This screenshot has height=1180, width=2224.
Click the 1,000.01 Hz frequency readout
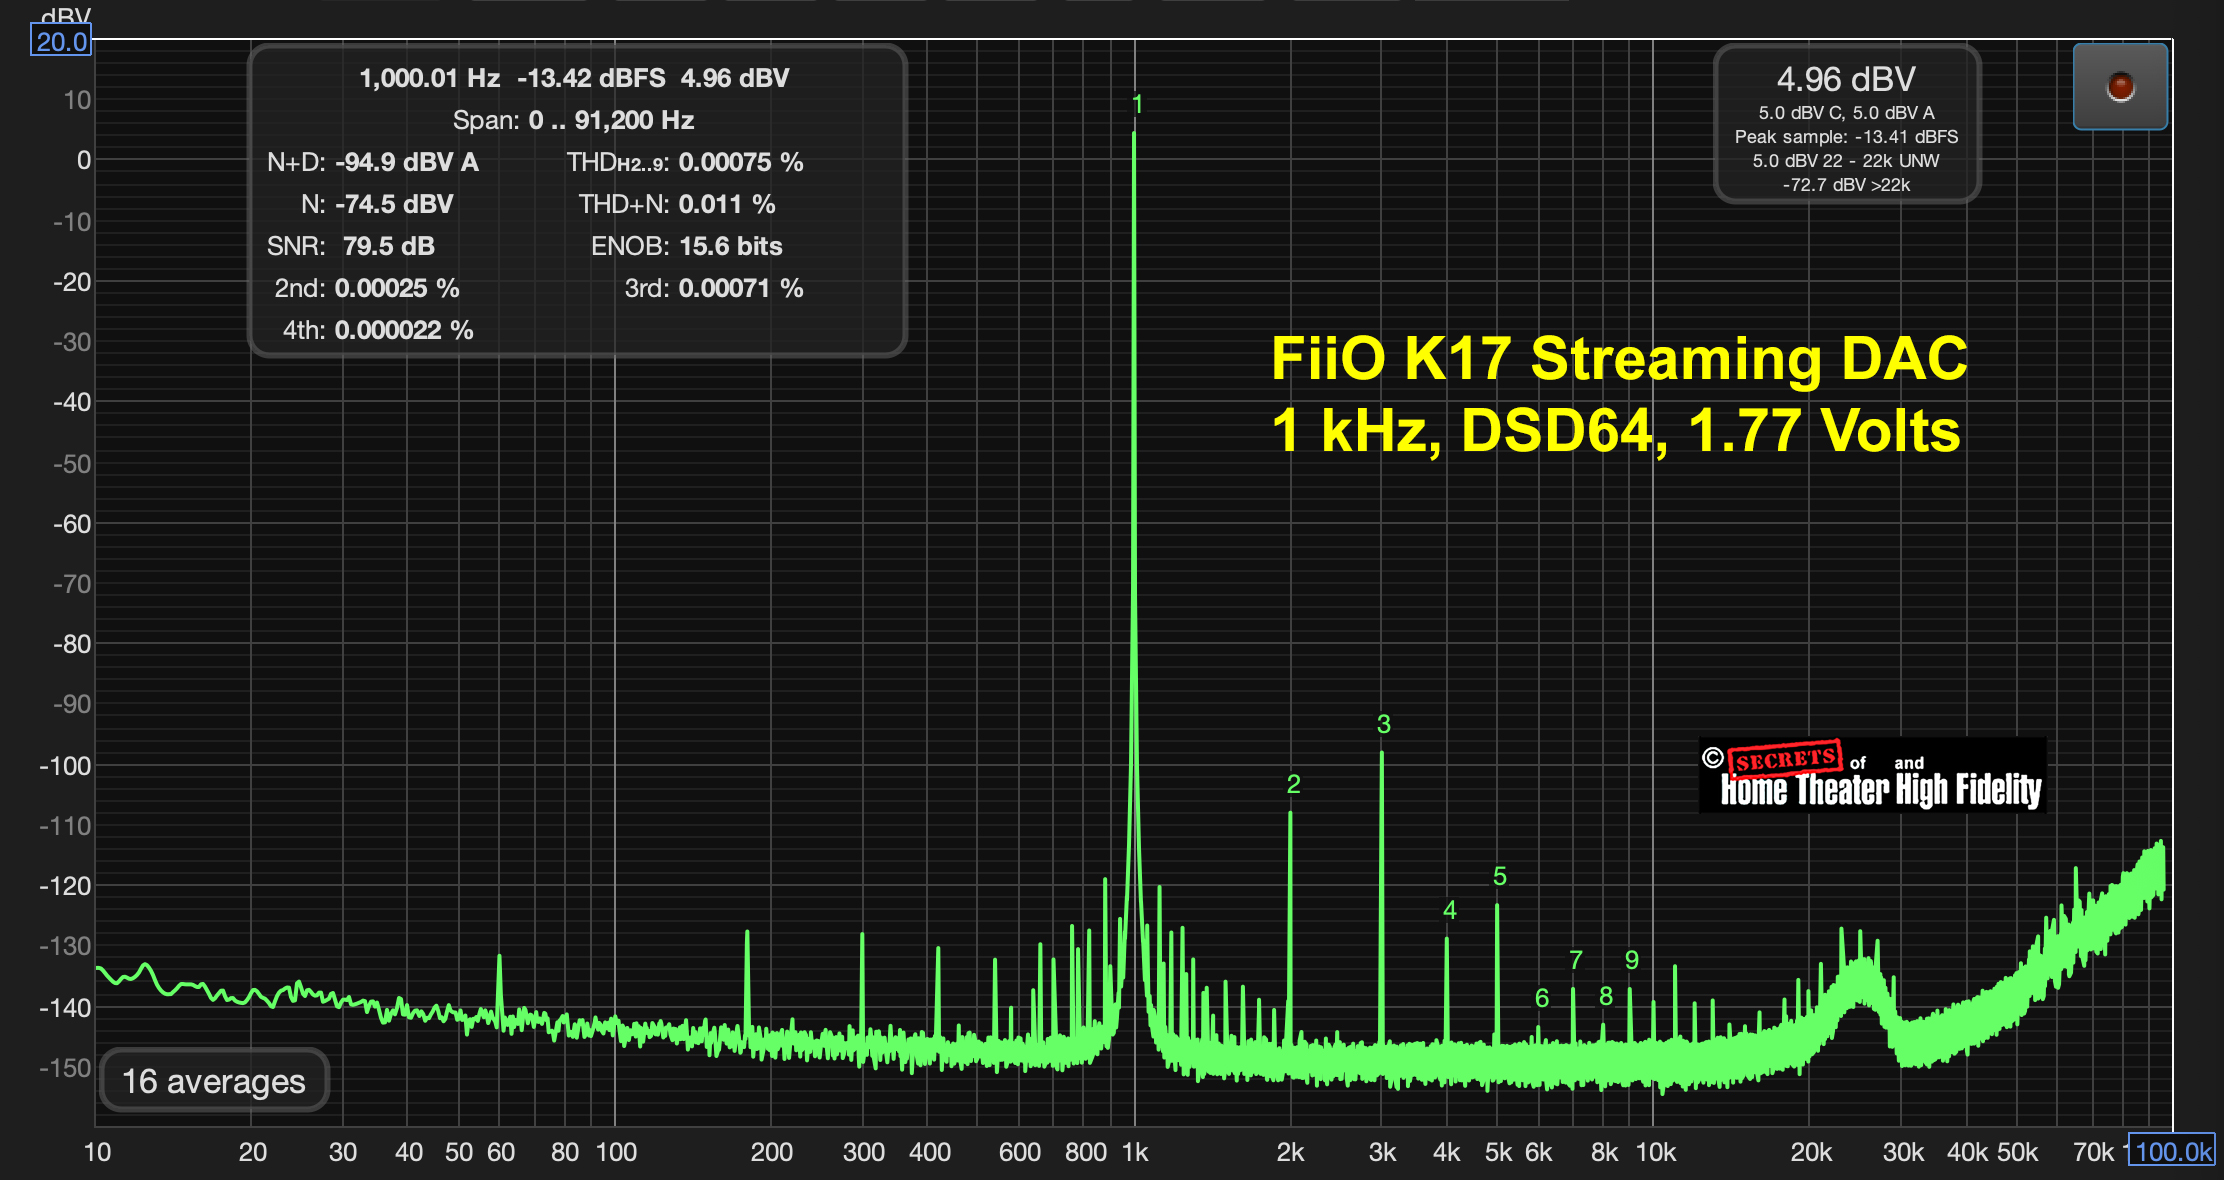tap(429, 78)
